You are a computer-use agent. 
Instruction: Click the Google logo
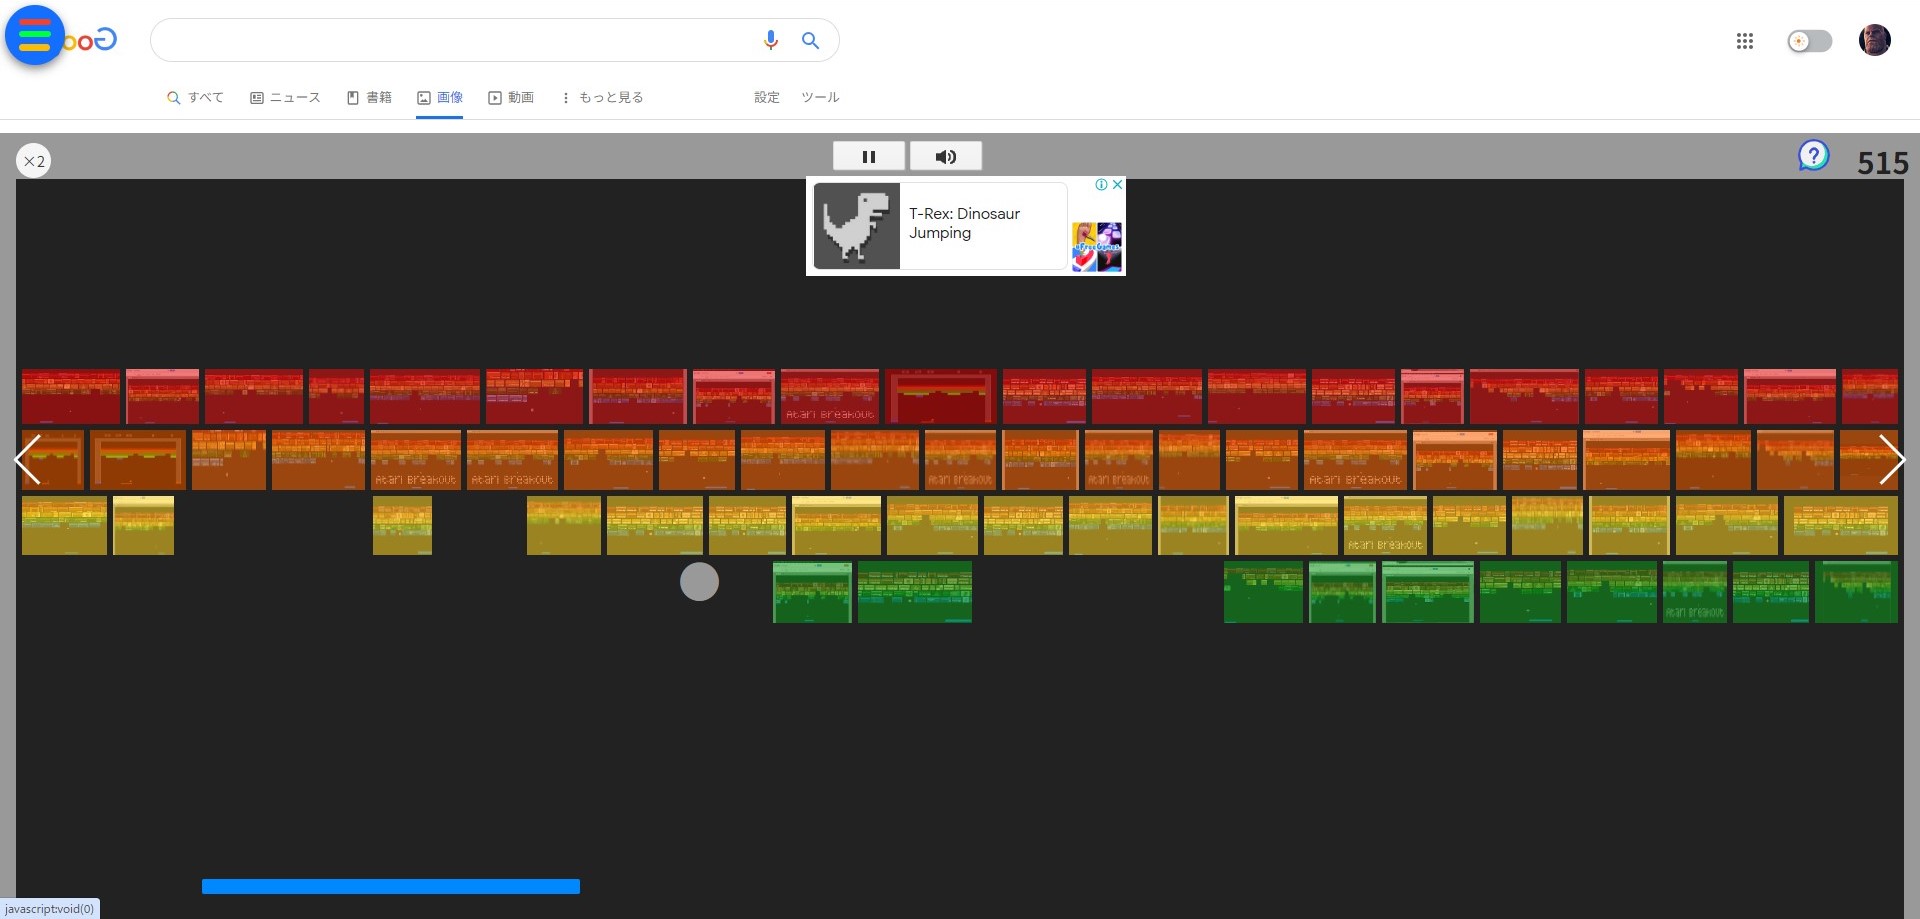point(91,40)
